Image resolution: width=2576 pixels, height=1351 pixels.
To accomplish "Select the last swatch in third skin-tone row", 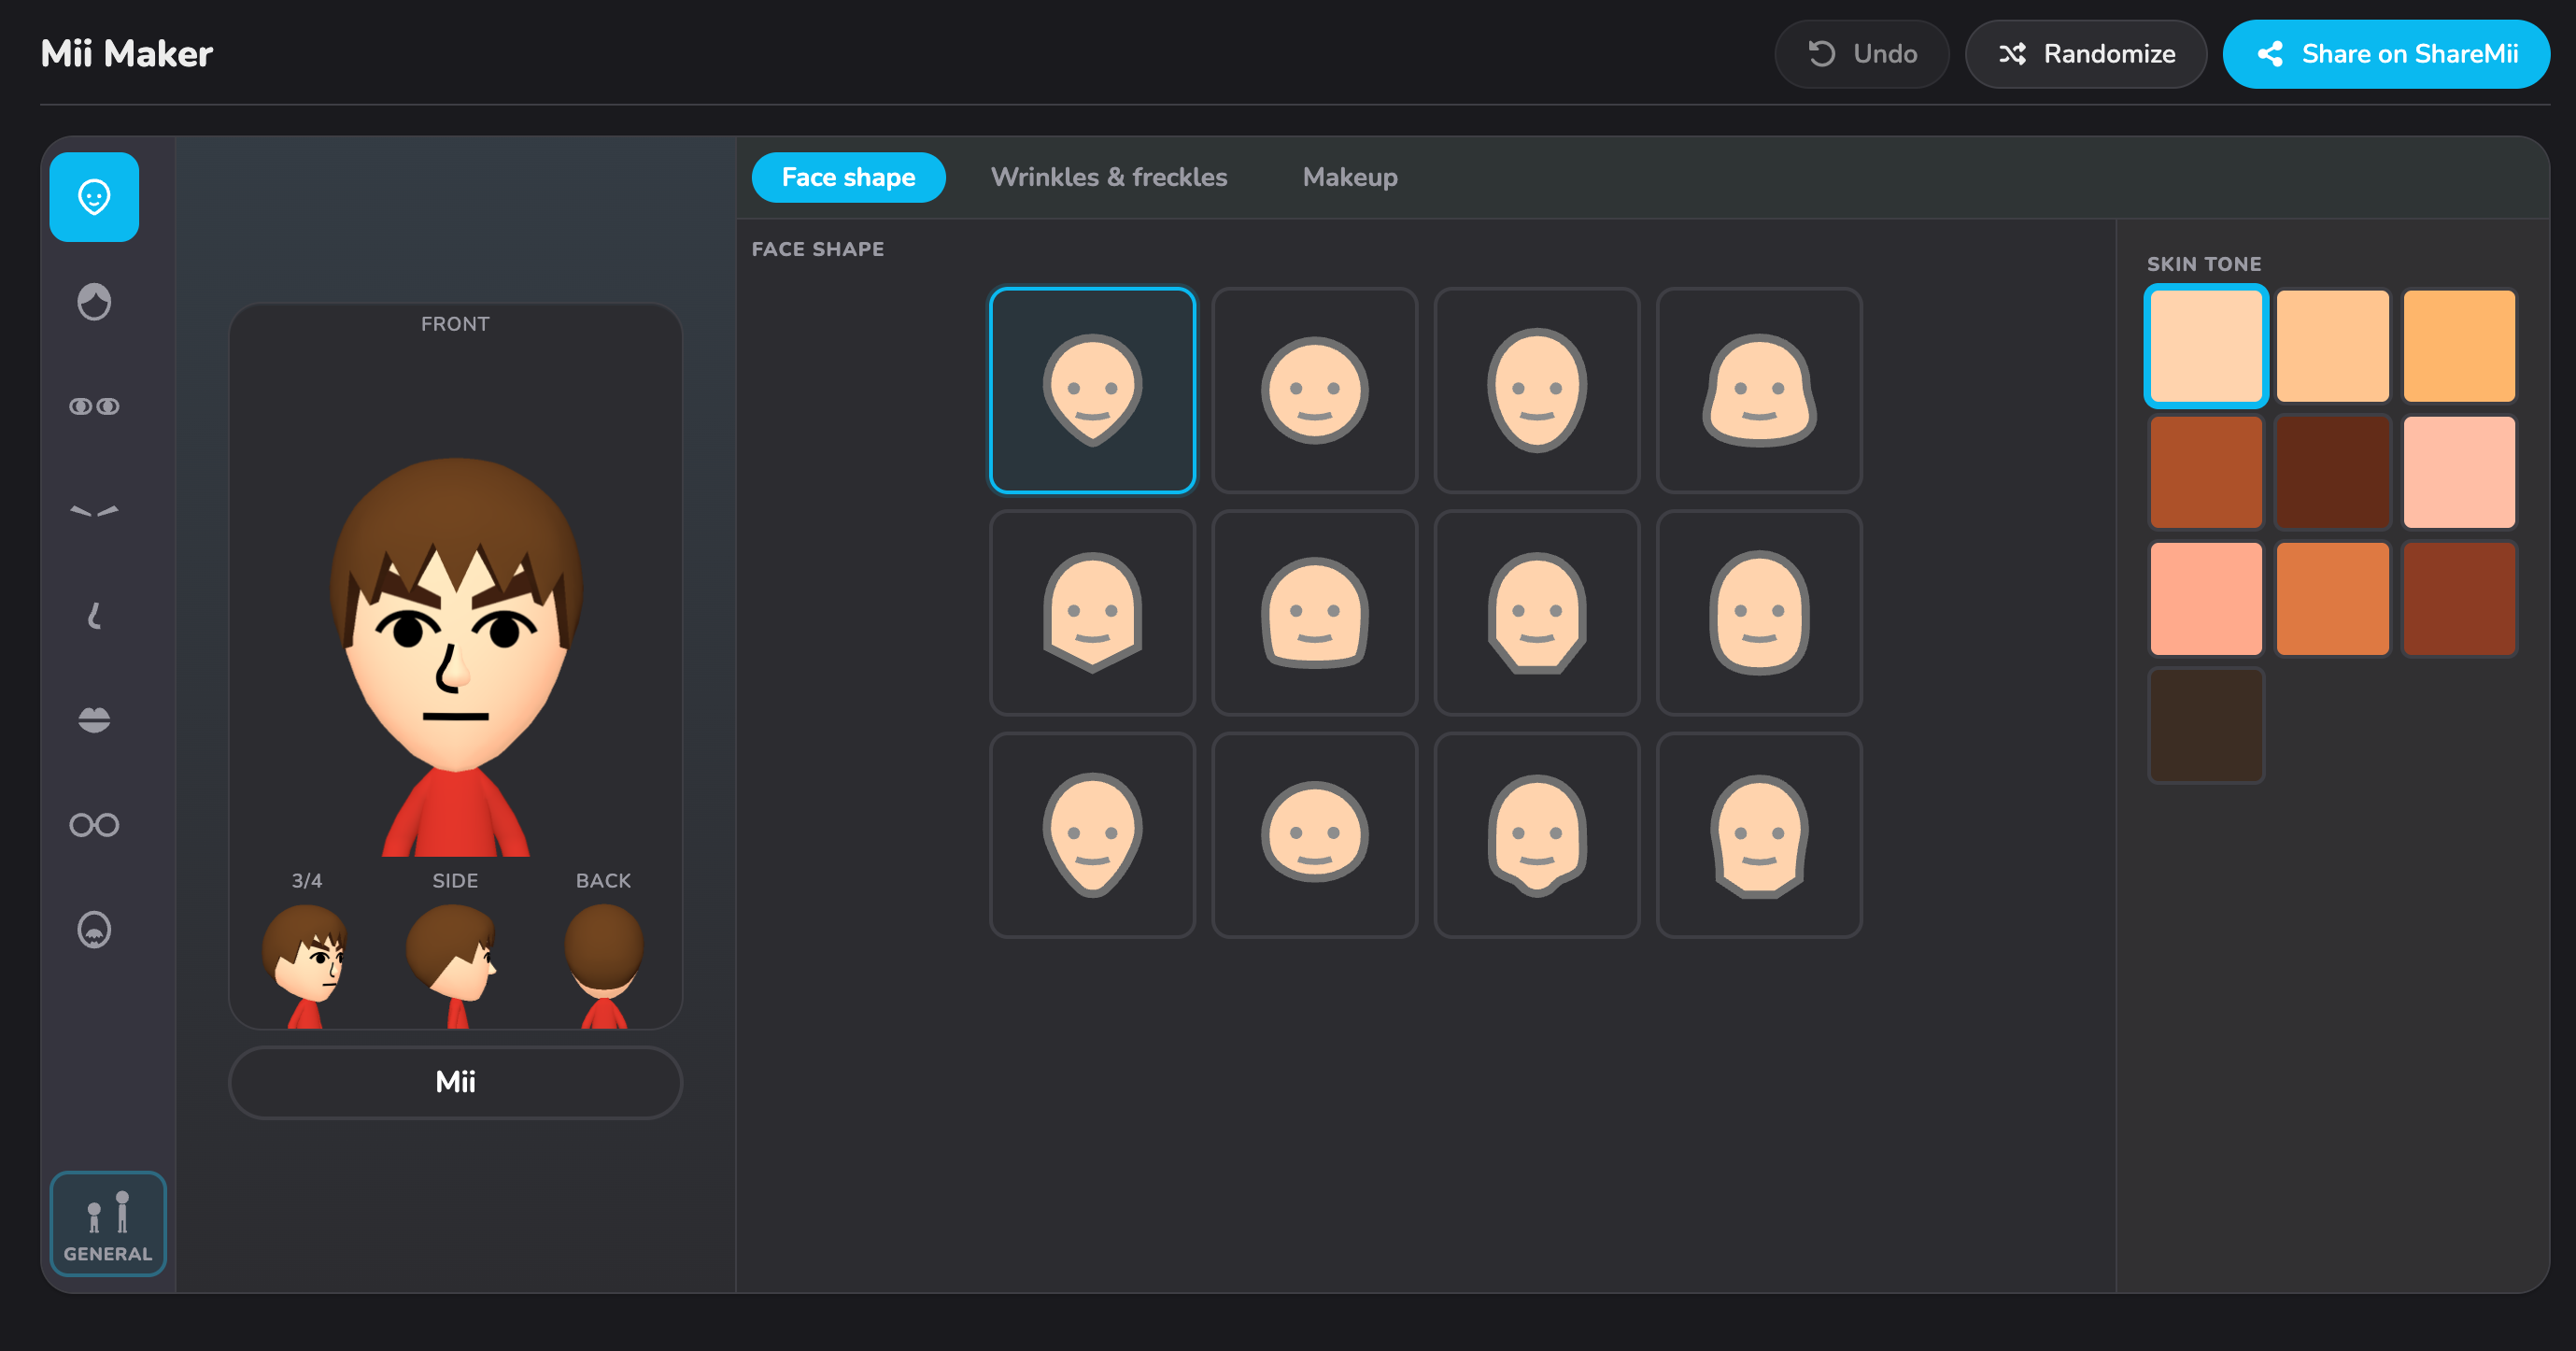I will [x=2459, y=599].
